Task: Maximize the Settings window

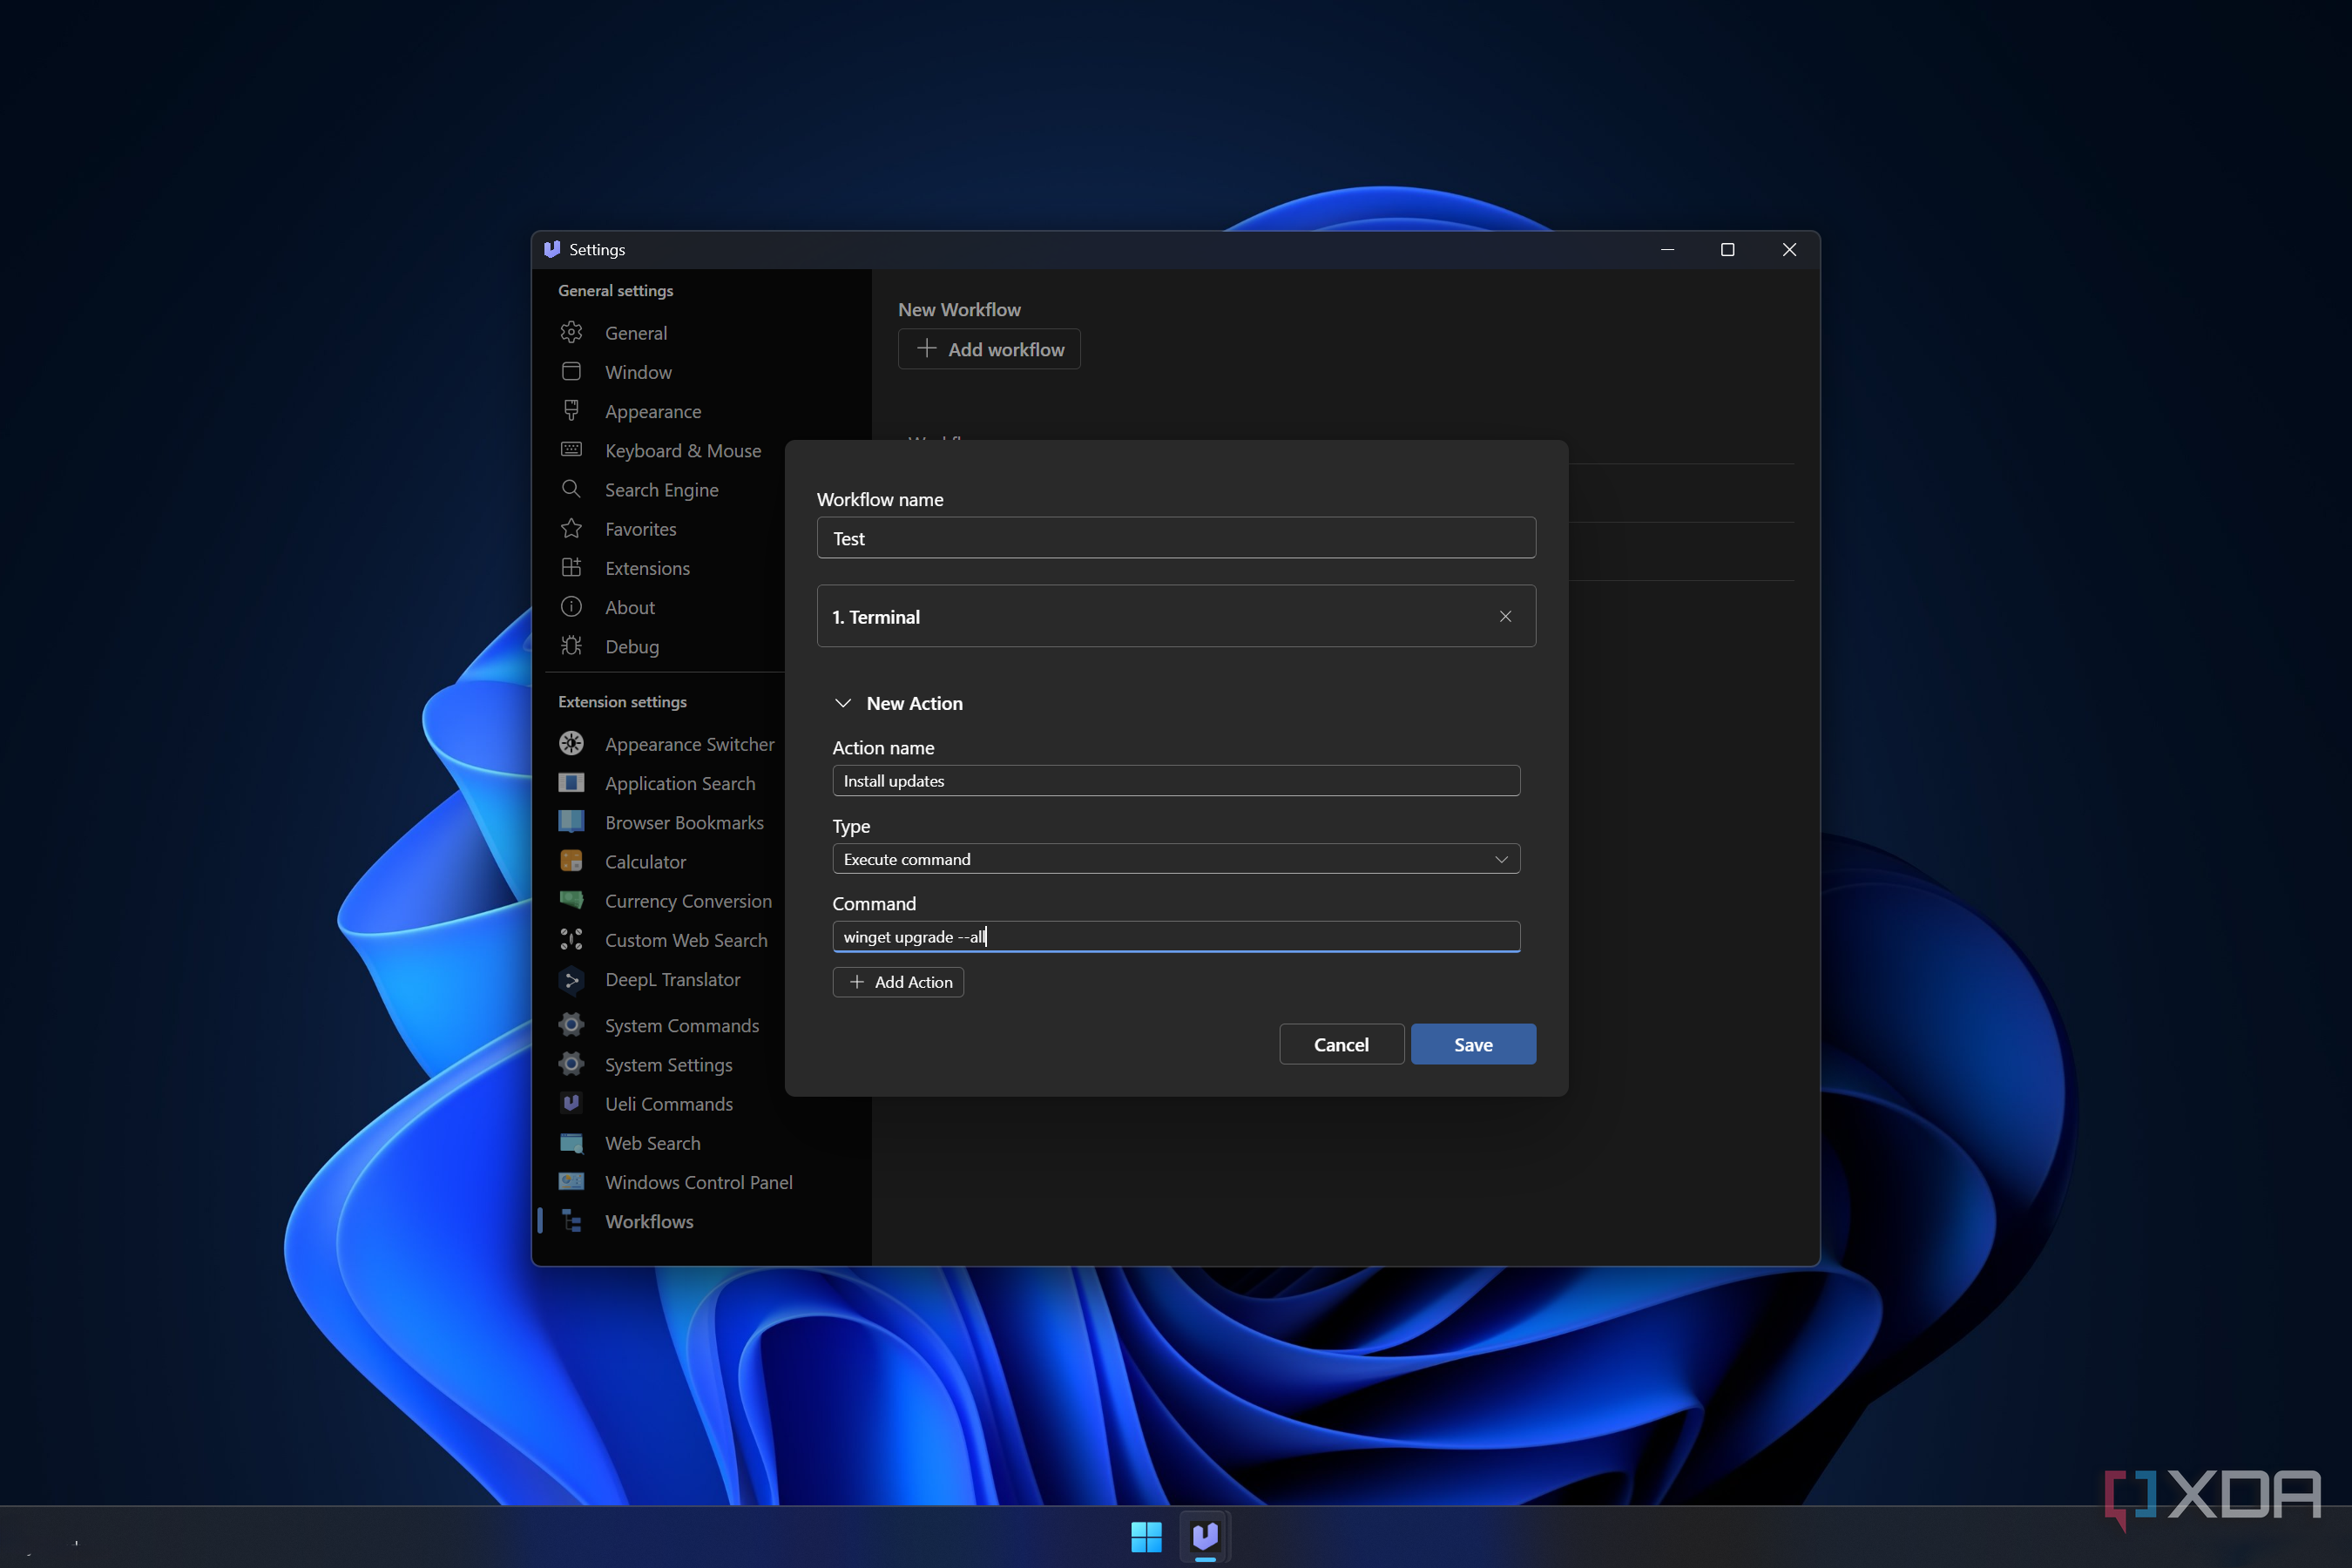Action: coord(1727,249)
